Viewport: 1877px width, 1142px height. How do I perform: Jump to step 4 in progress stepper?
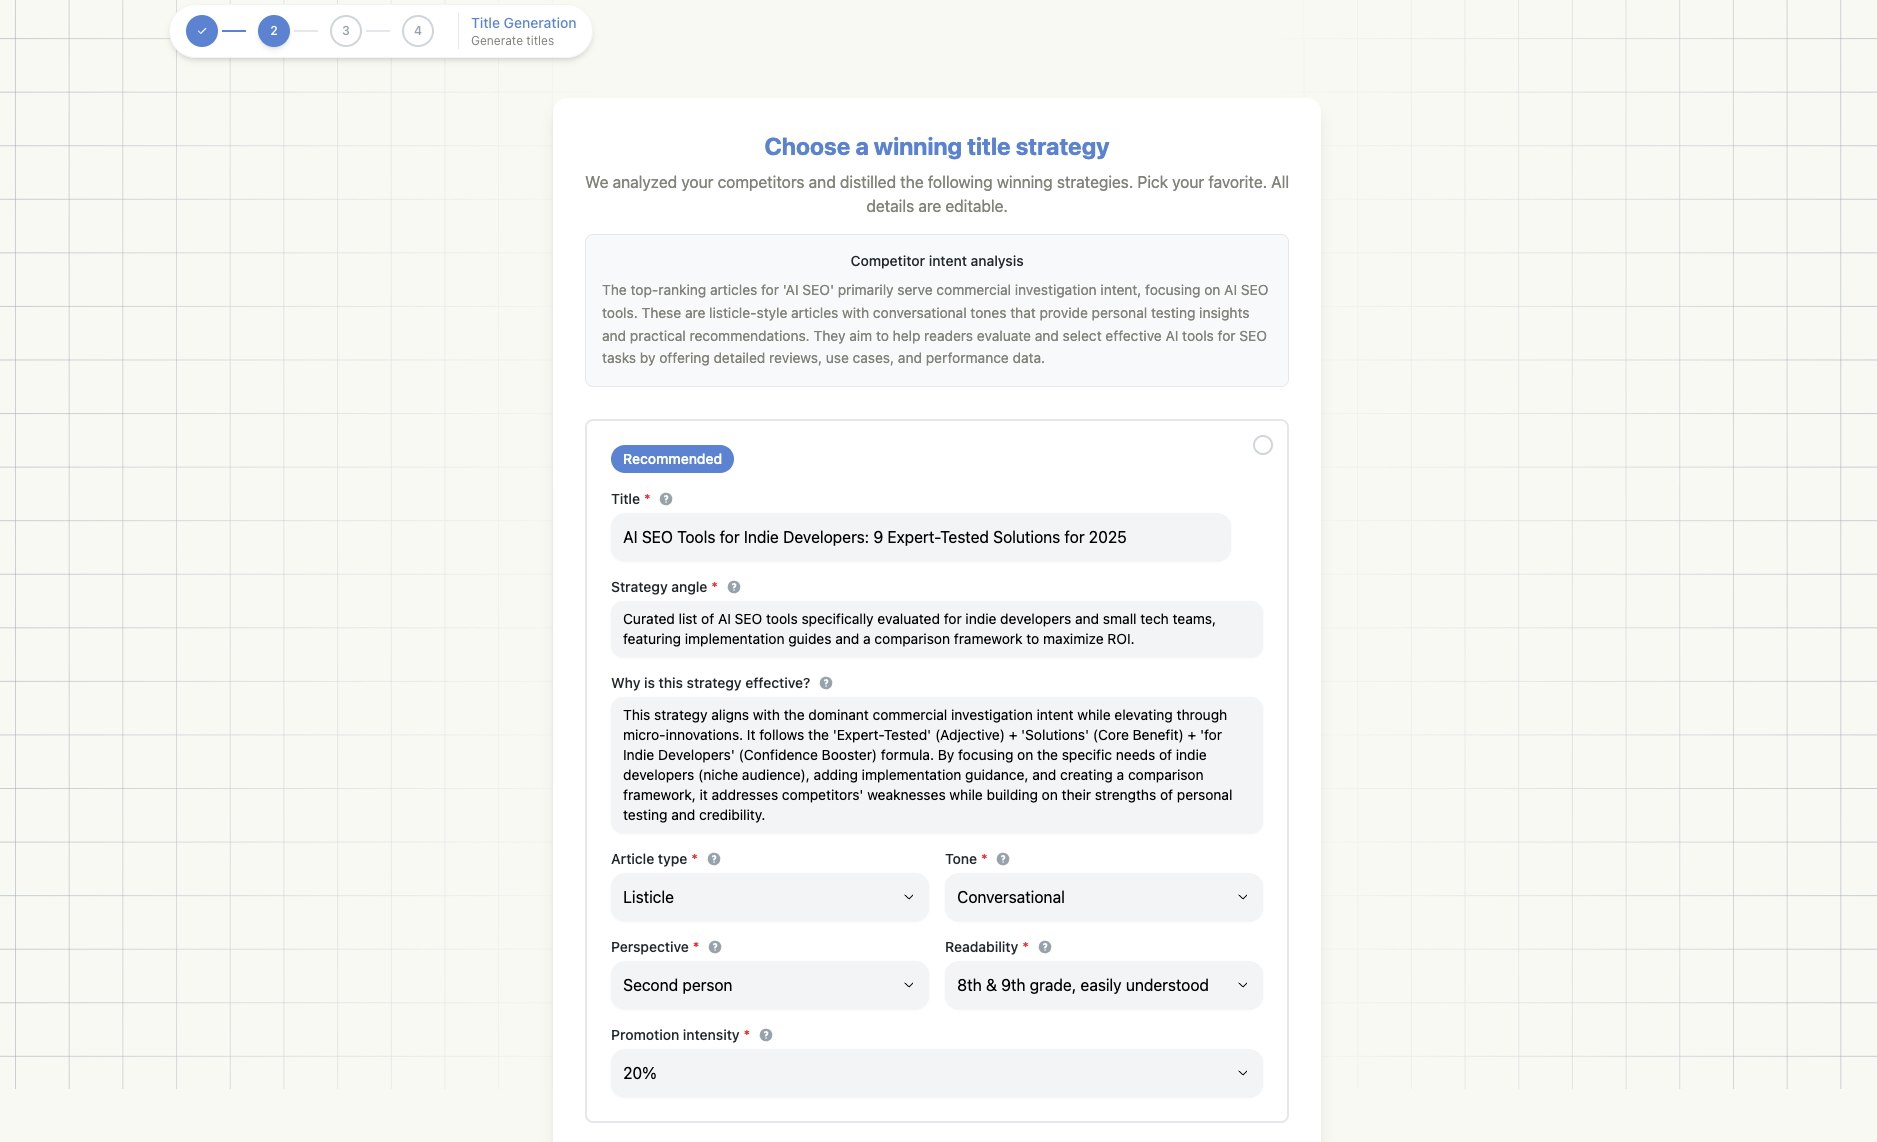[418, 31]
